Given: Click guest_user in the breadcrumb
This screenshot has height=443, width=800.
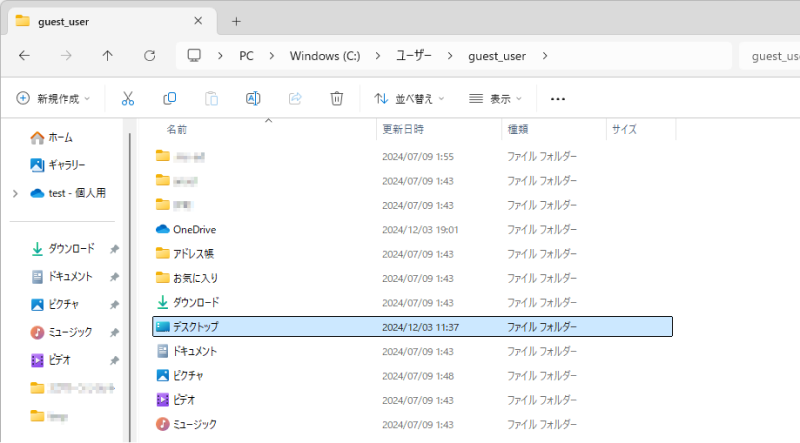Looking at the screenshot, I should (x=497, y=56).
